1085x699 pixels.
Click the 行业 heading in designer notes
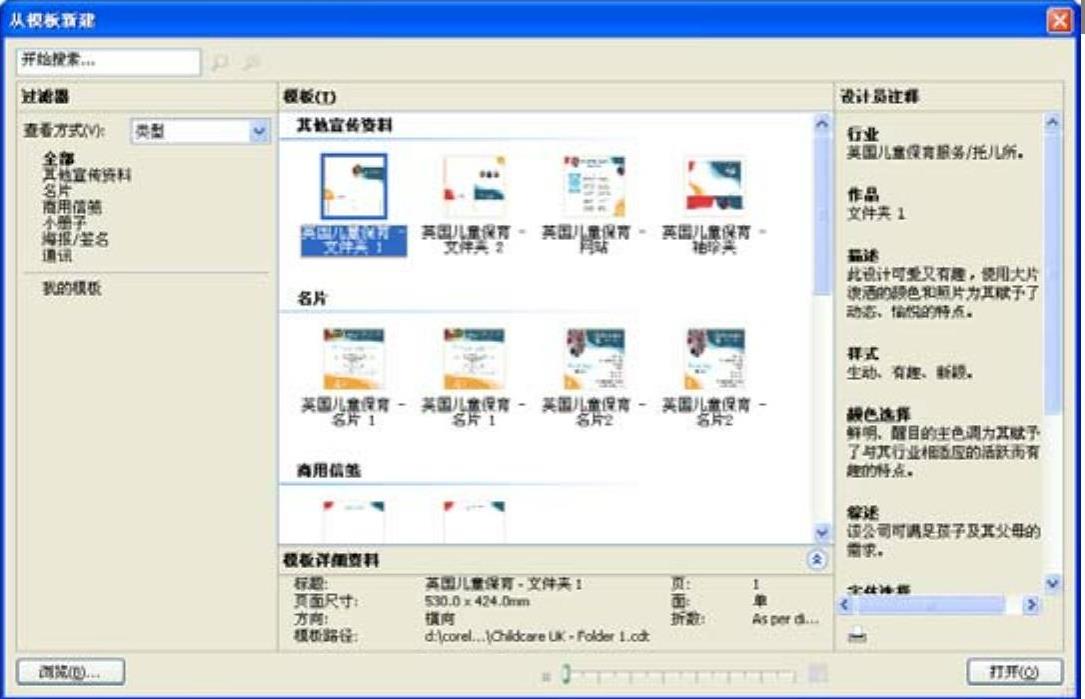(x=863, y=134)
